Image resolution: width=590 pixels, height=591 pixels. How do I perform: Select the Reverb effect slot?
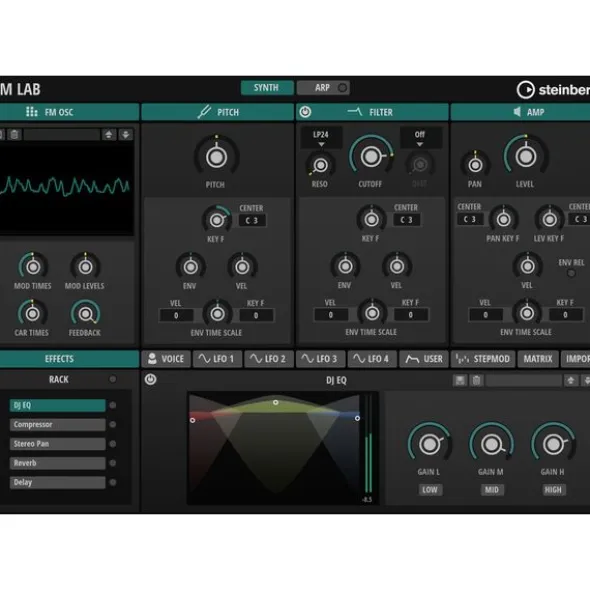point(58,463)
